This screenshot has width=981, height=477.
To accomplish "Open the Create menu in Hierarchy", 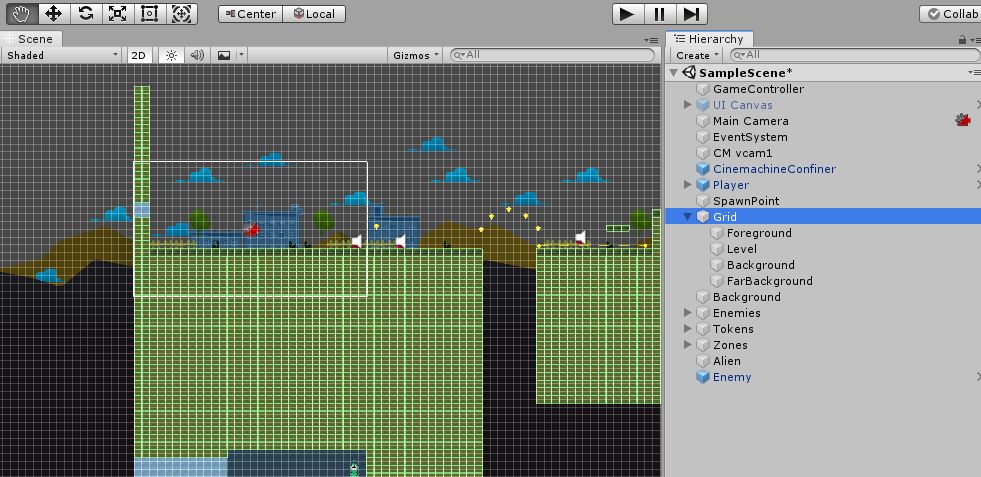I will [x=696, y=55].
